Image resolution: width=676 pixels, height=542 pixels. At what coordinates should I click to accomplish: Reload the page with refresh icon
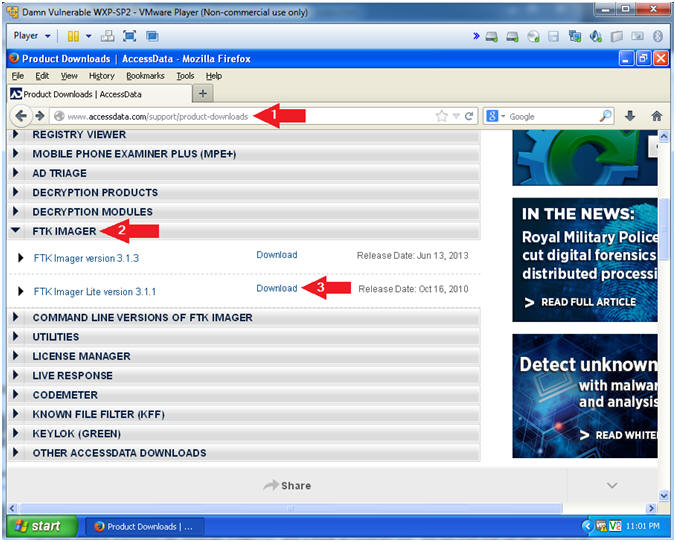click(x=469, y=116)
